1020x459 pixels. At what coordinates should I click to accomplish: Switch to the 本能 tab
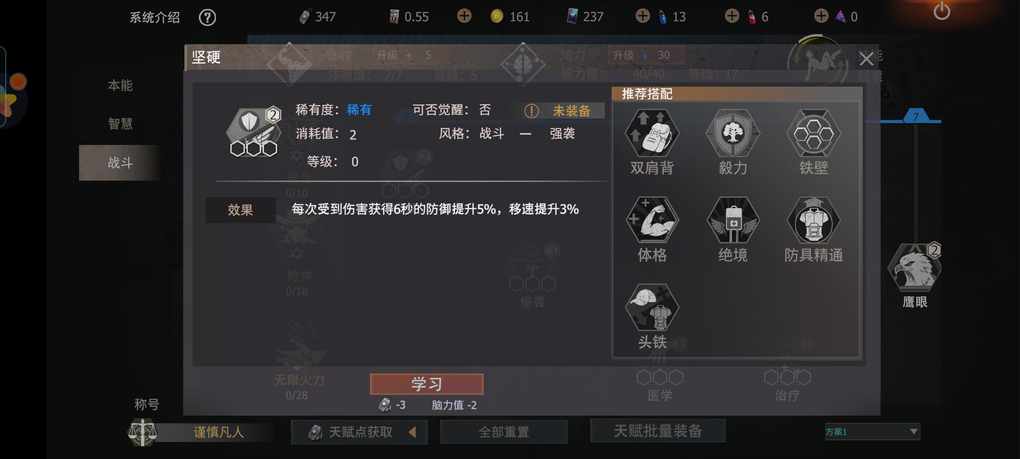coord(120,86)
